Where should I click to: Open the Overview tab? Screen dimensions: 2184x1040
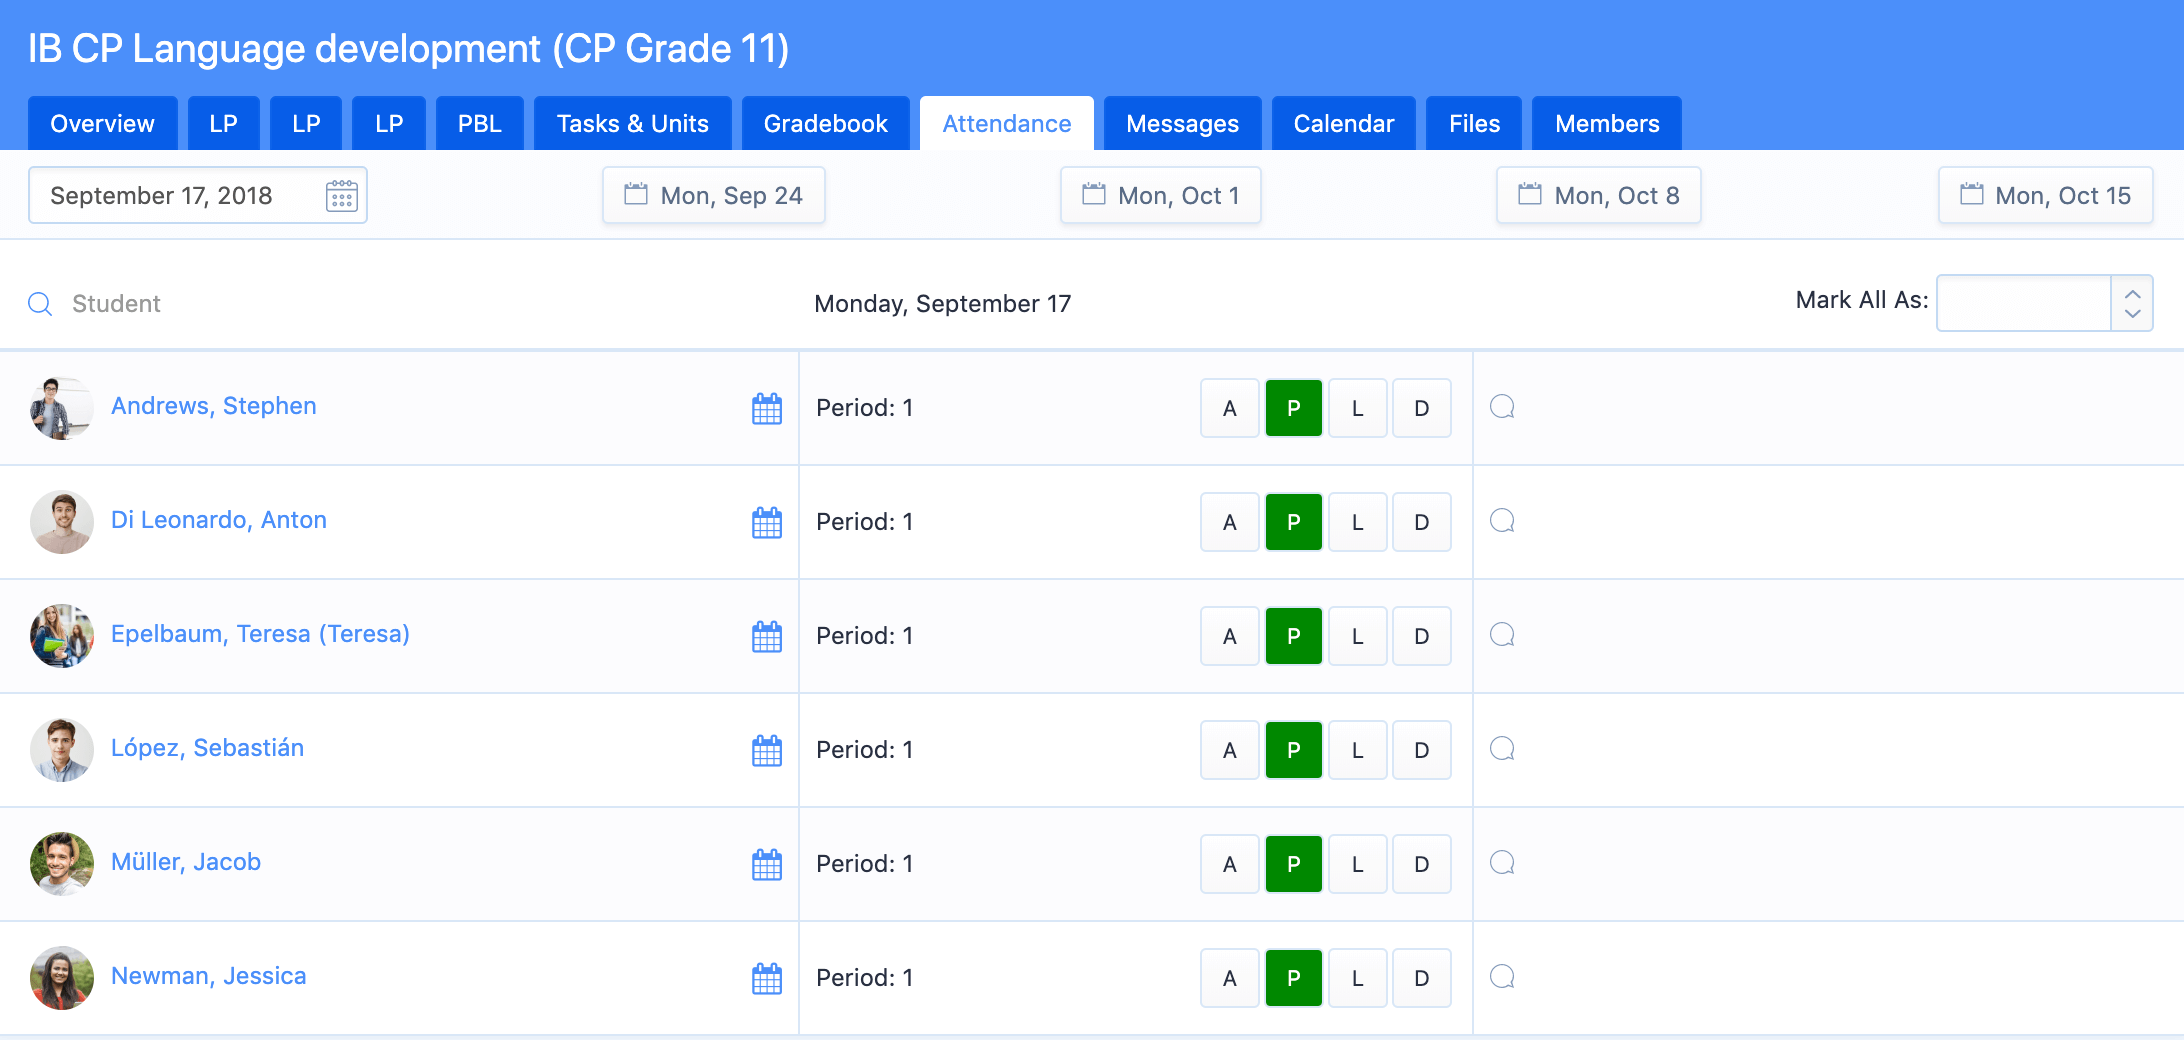click(103, 124)
